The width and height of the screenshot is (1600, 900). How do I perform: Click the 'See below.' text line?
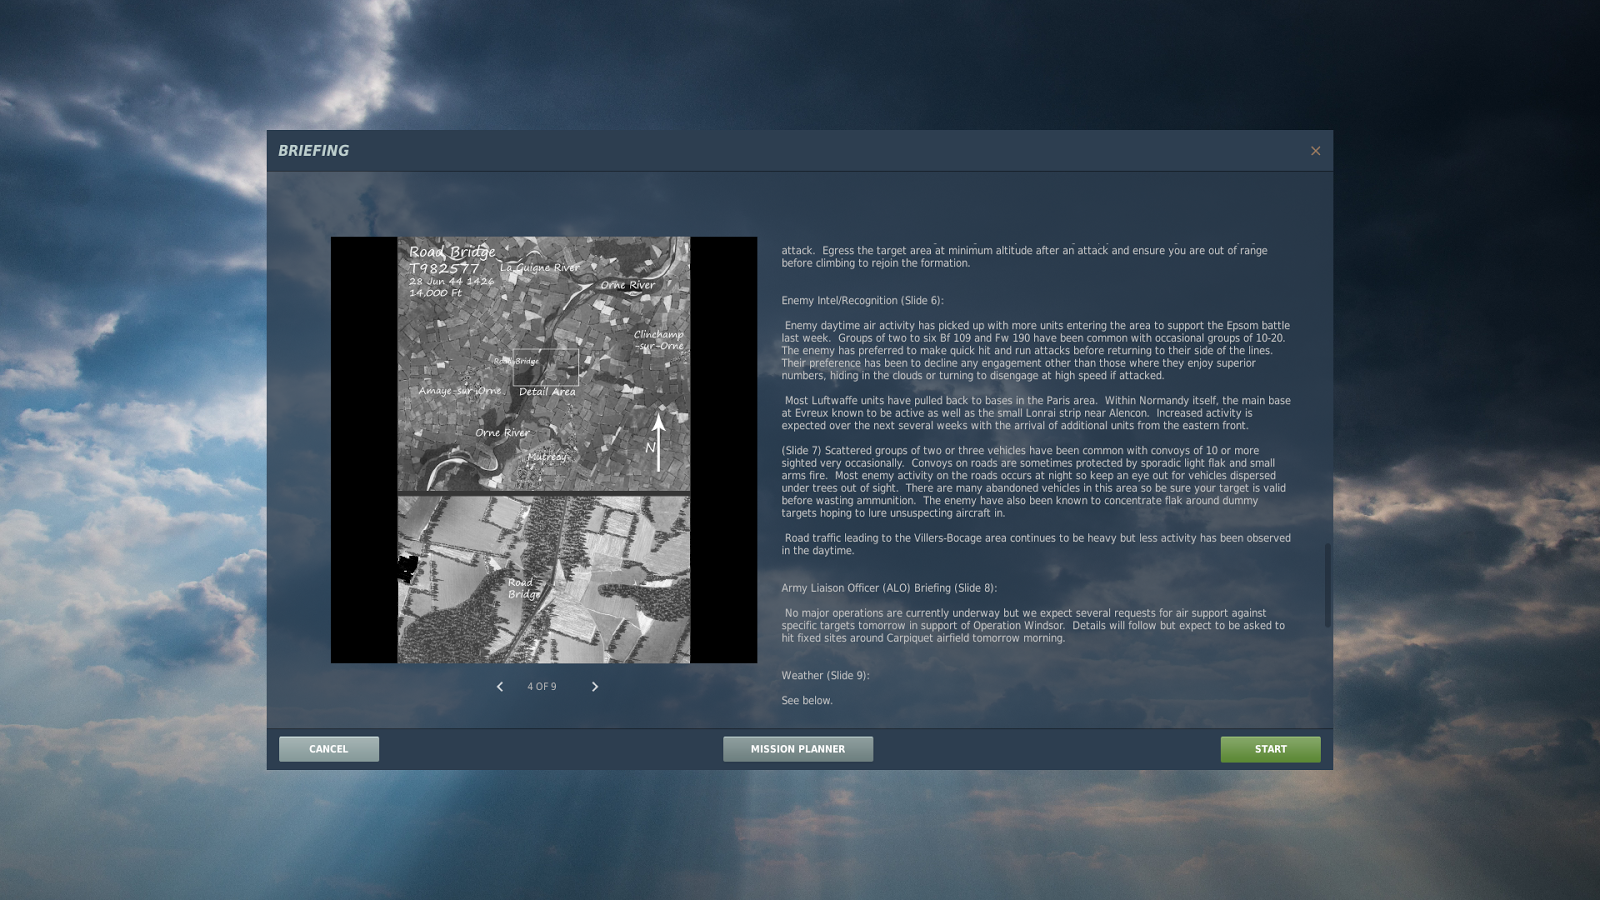point(807,701)
